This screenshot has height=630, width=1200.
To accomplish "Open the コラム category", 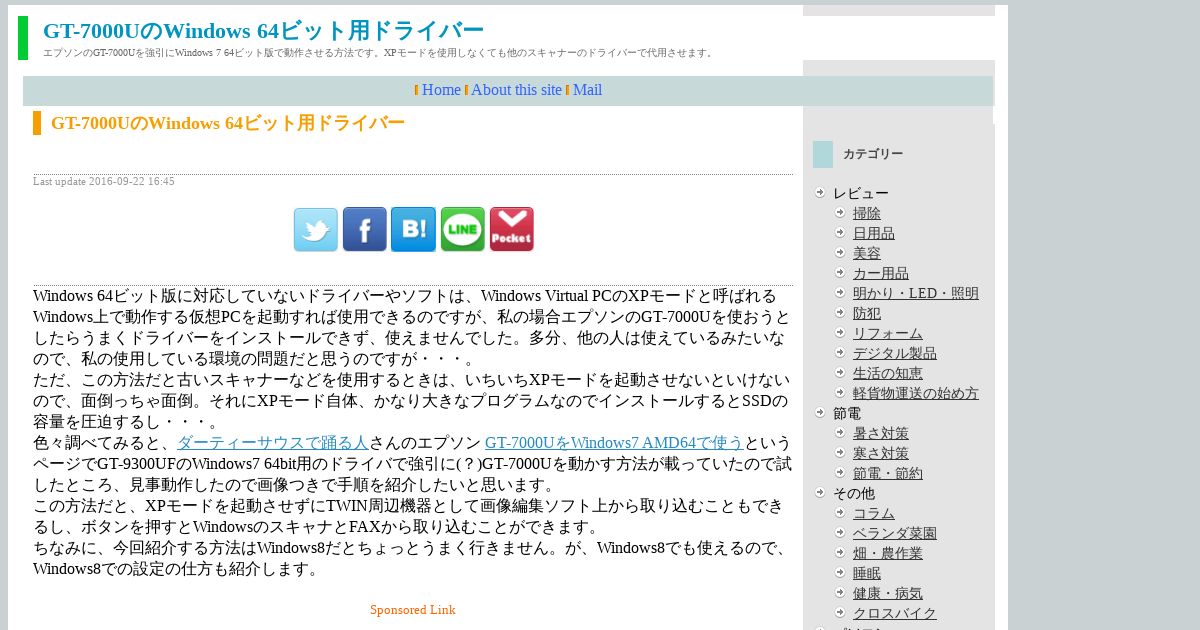I will click(874, 513).
